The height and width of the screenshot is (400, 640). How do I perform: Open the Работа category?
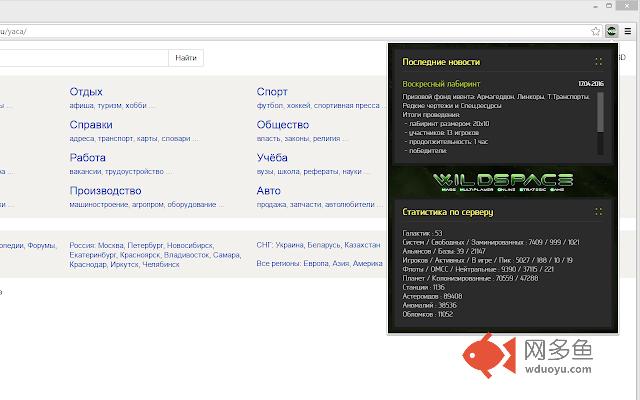click(87, 158)
